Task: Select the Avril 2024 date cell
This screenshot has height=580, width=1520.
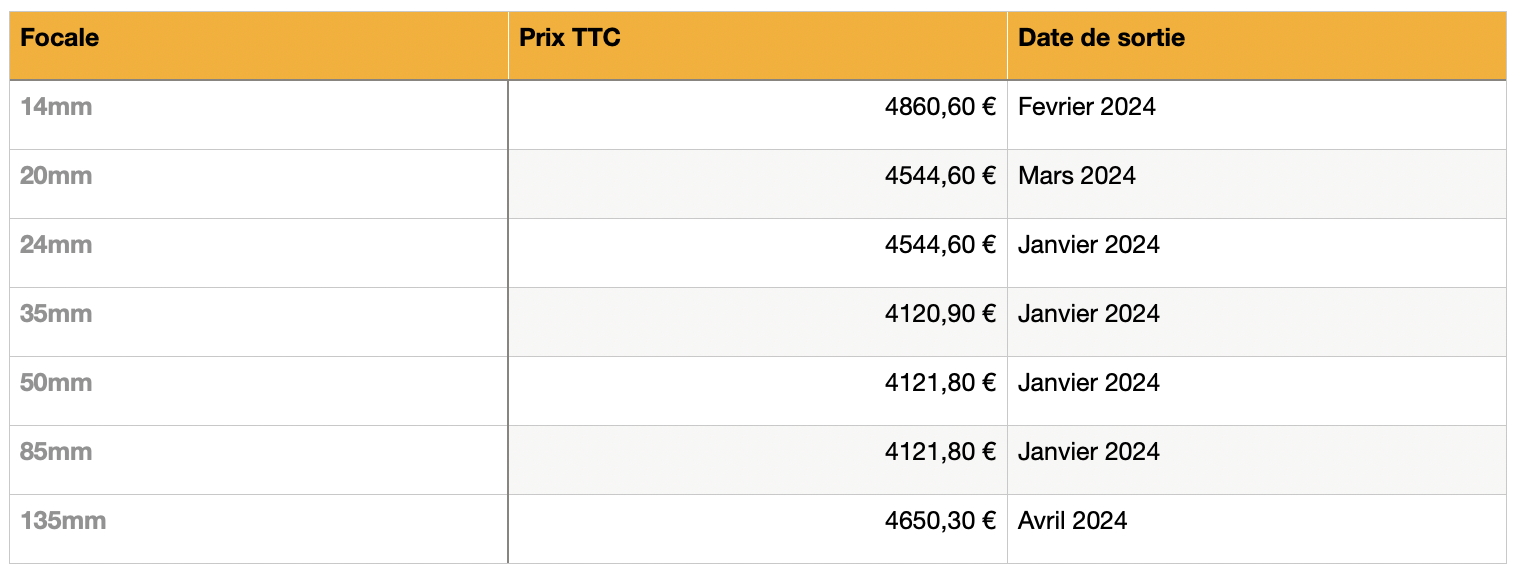Action: [x=1073, y=521]
